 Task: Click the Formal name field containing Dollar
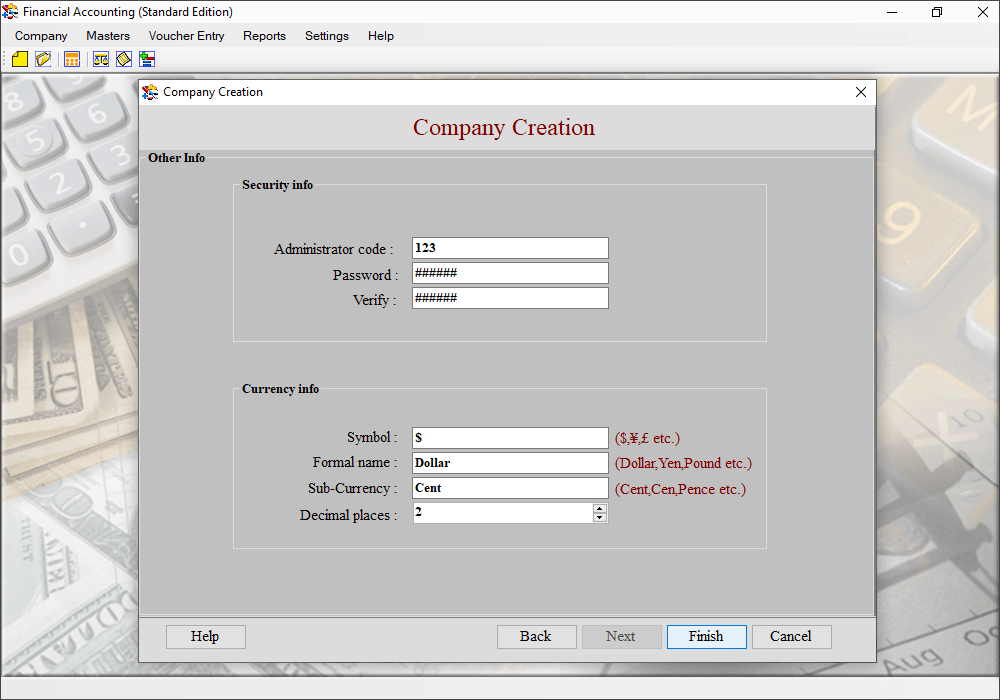[x=510, y=463]
